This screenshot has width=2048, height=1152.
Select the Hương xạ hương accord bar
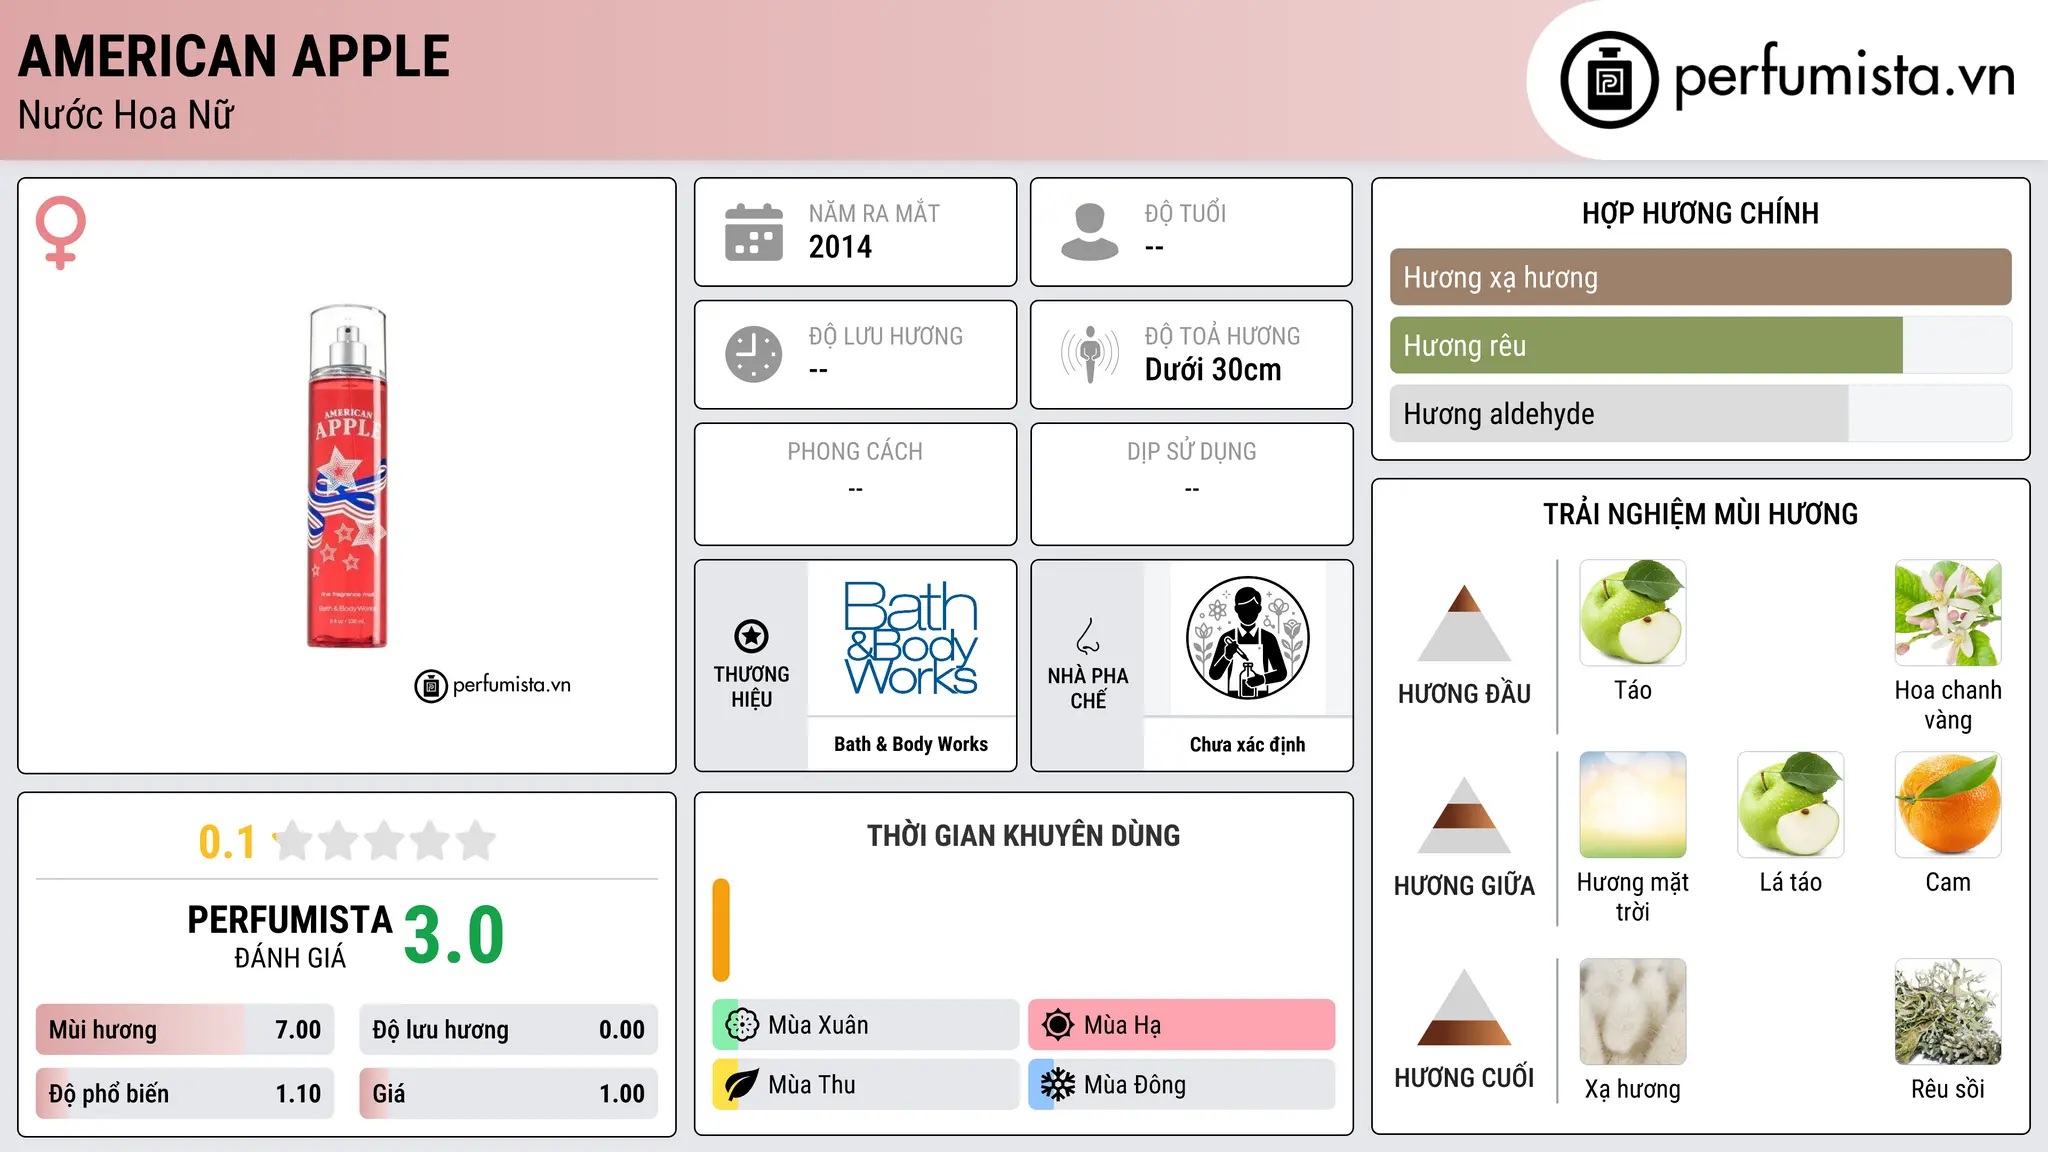point(1700,277)
